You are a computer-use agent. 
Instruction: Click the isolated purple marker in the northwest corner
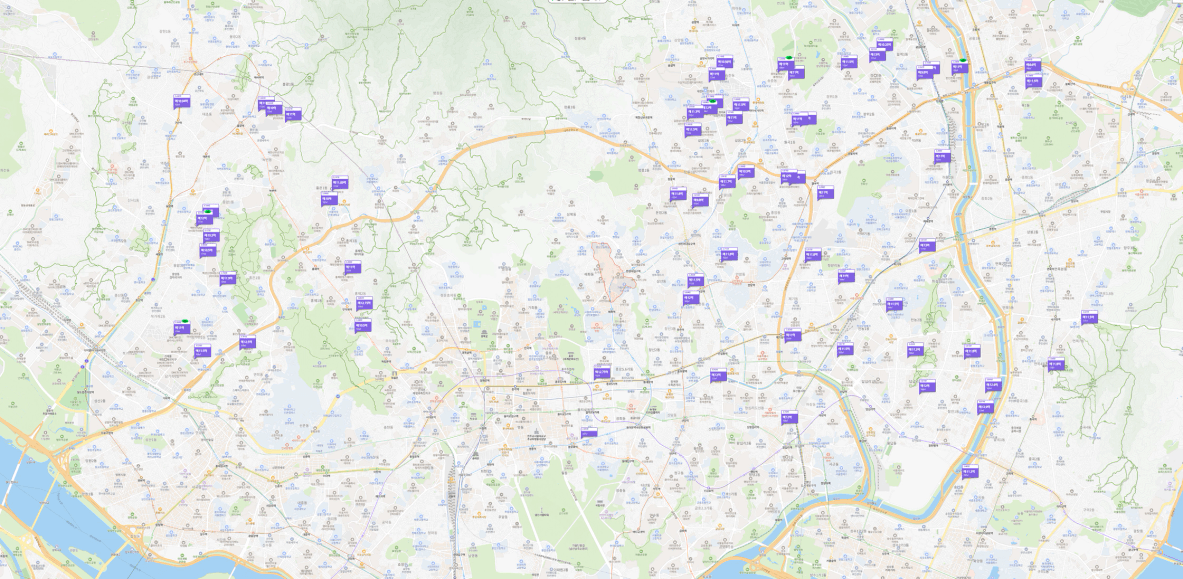(x=181, y=101)
